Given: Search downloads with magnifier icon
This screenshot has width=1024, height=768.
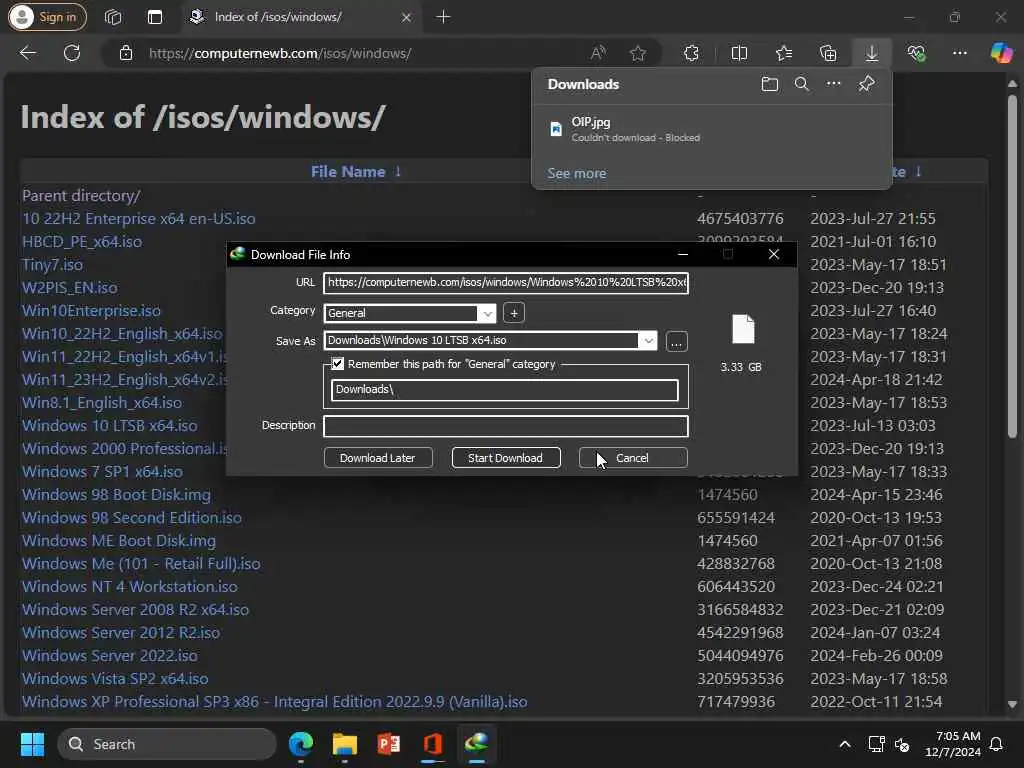Looking at the screenshot, I should pyautogui.click(x=802, y=84).
